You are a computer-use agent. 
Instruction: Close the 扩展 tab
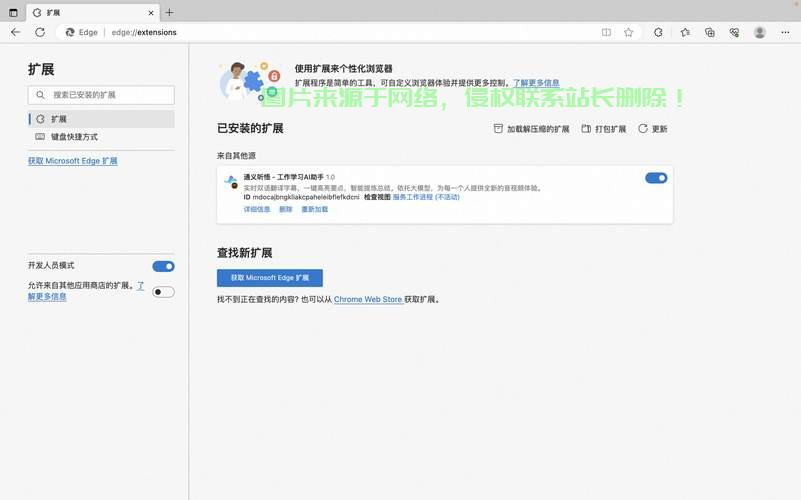151,13
